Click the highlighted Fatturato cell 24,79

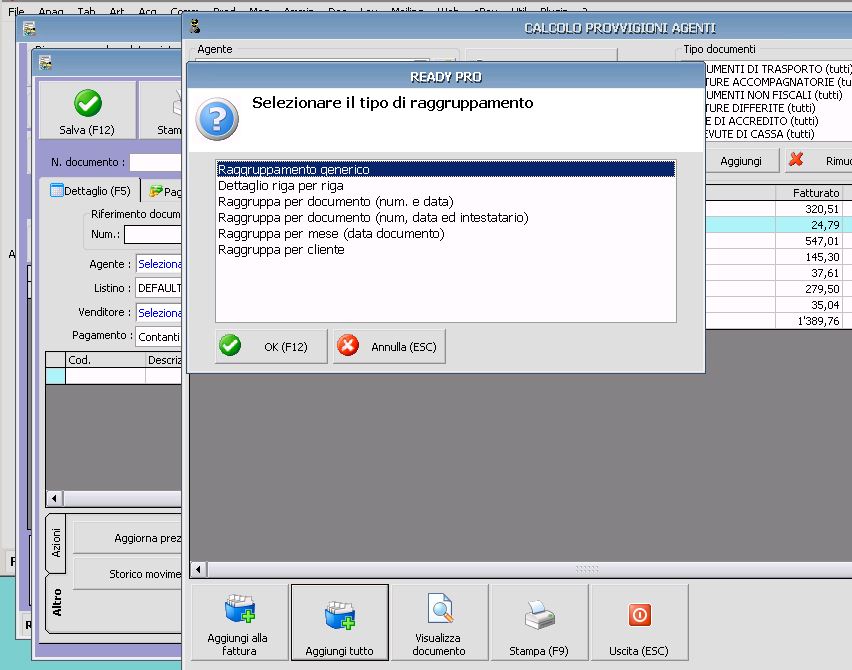point(809,224)
